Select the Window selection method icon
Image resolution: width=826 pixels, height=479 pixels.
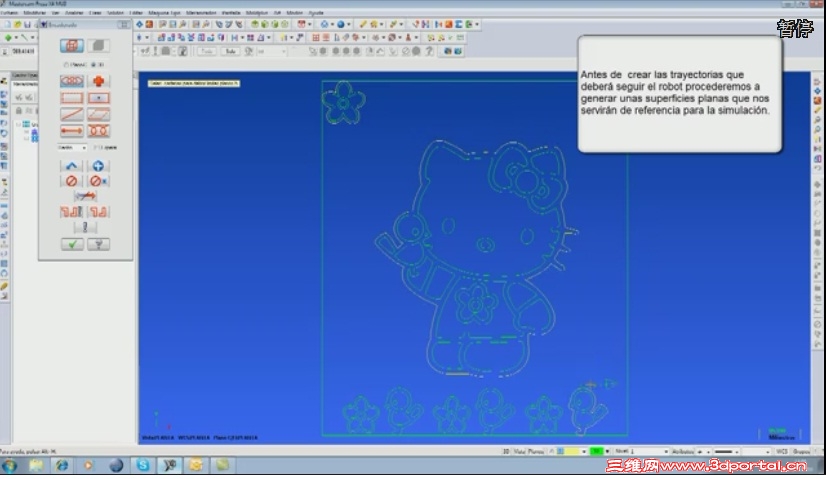72,98
